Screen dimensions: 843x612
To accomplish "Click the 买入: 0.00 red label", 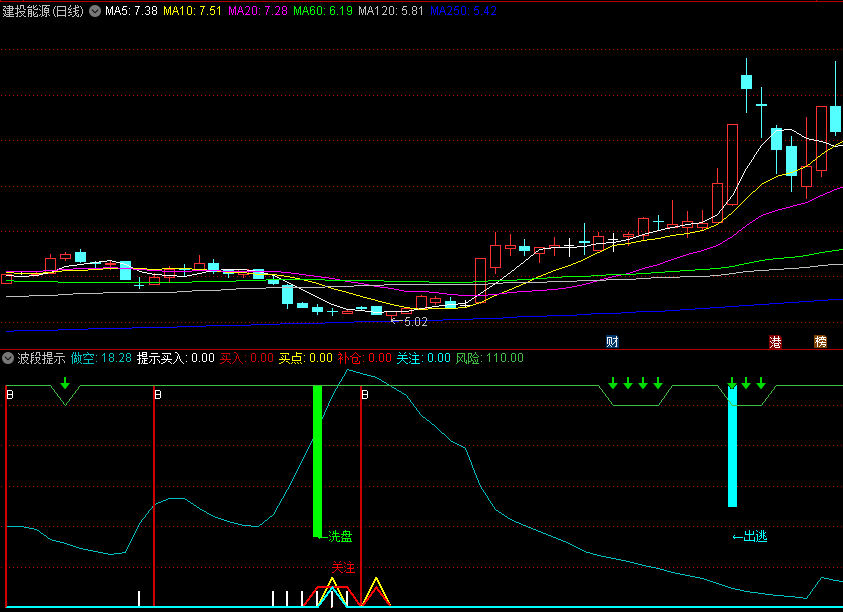I will click(247, 358).
